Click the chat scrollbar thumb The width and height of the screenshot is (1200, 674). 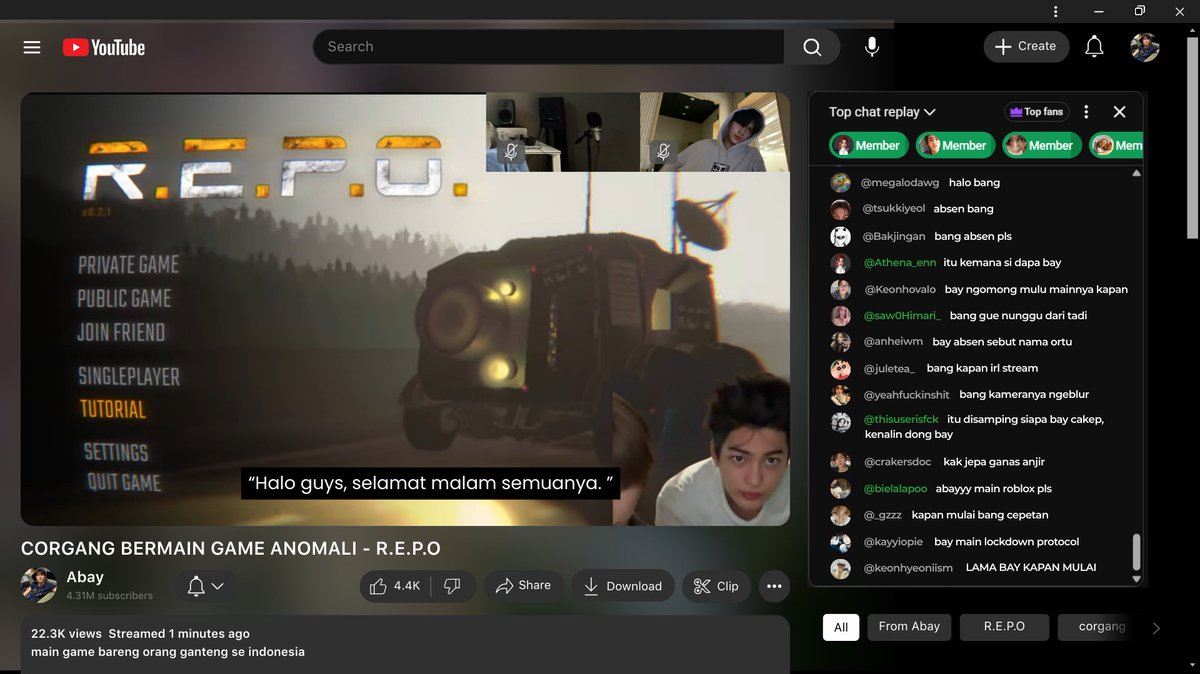point(1136,551)
